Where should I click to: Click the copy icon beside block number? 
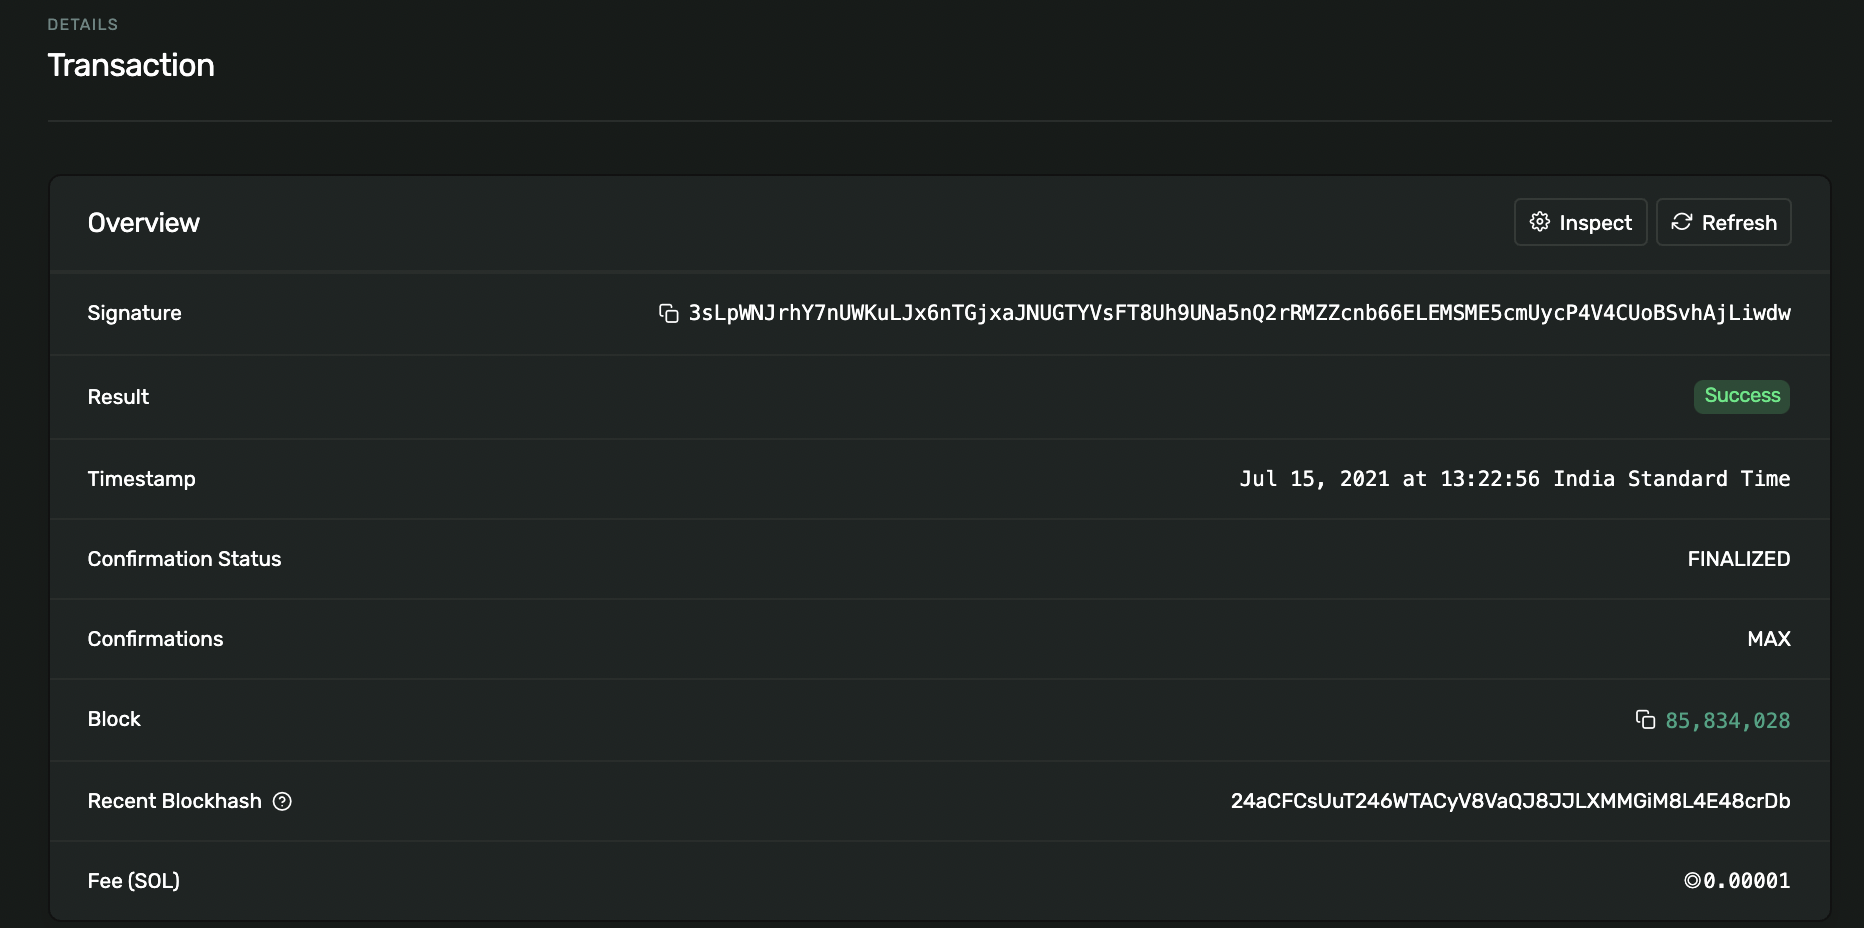(x=1645, y=720)
